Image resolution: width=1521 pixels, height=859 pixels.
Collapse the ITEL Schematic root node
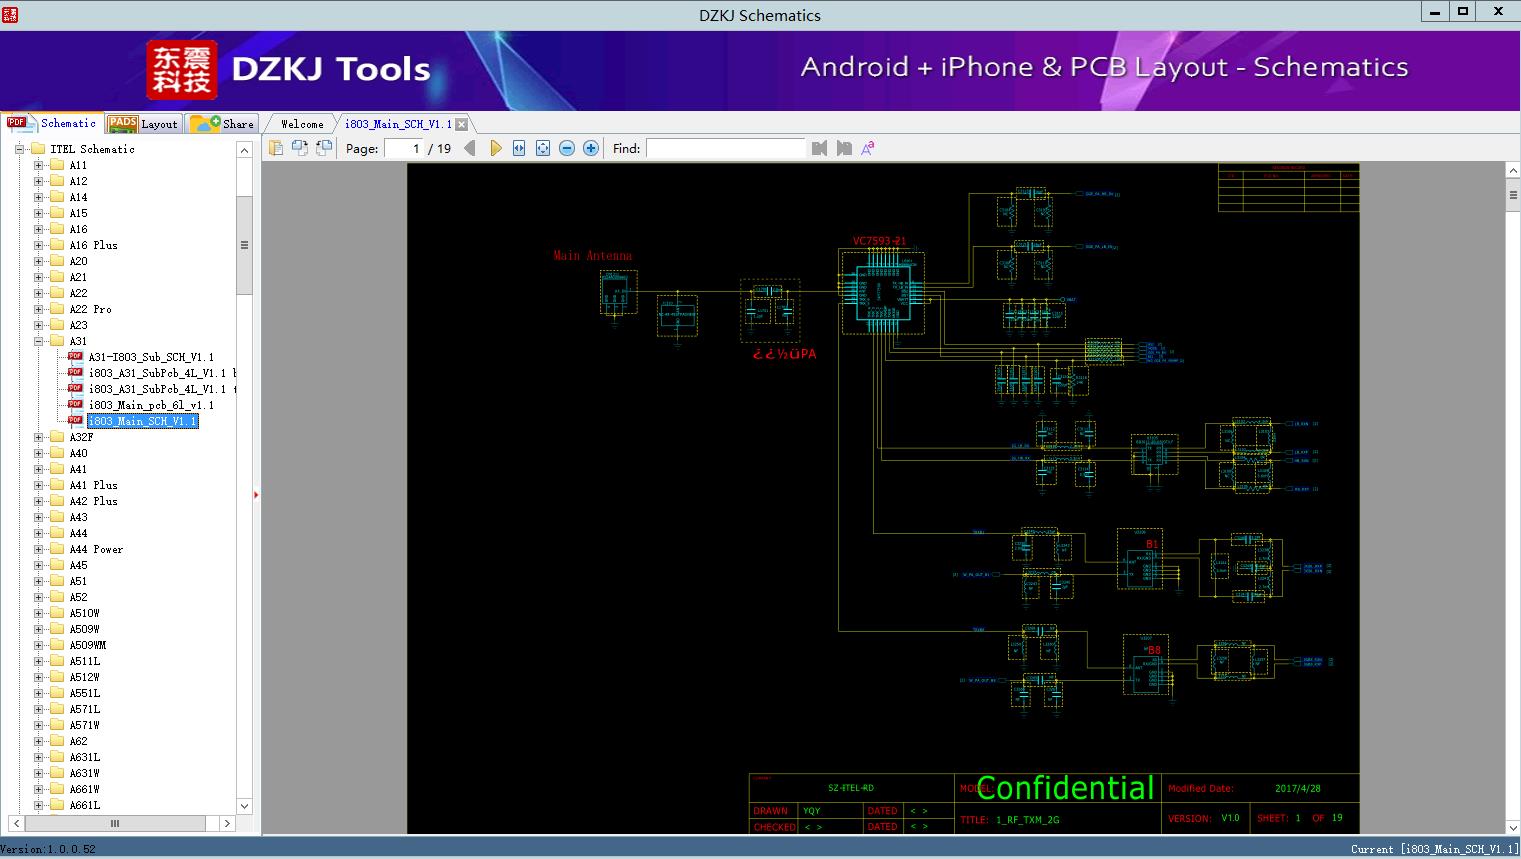[19, 149]
